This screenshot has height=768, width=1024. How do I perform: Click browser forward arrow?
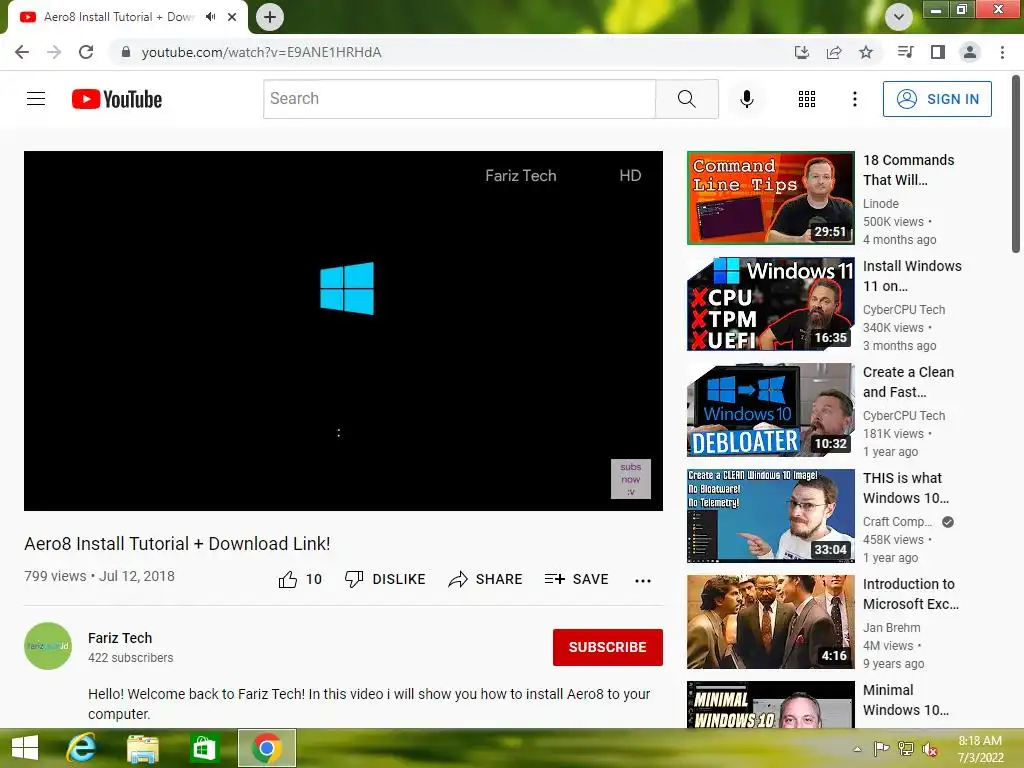pyautogui.click(x=54, y=52)
